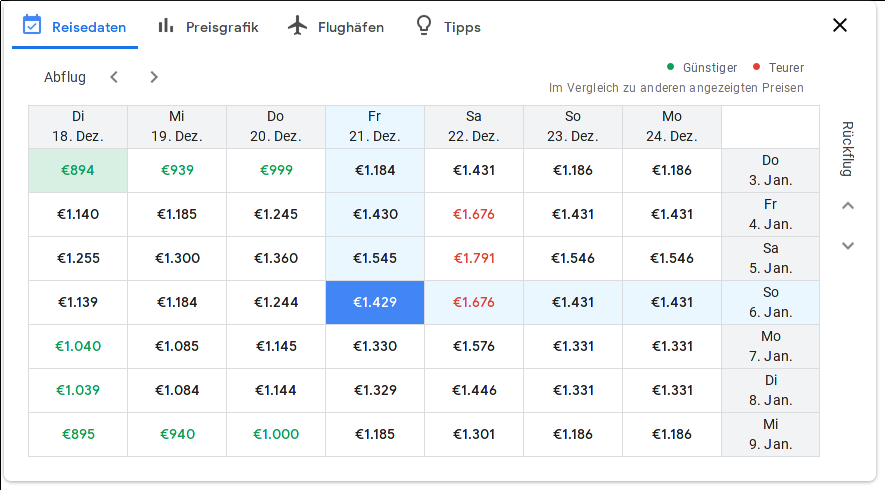Open the Flughäfen tab
The width and height of the screenshot is (885, 490).
pyautogui.click(x=336, y=27)
